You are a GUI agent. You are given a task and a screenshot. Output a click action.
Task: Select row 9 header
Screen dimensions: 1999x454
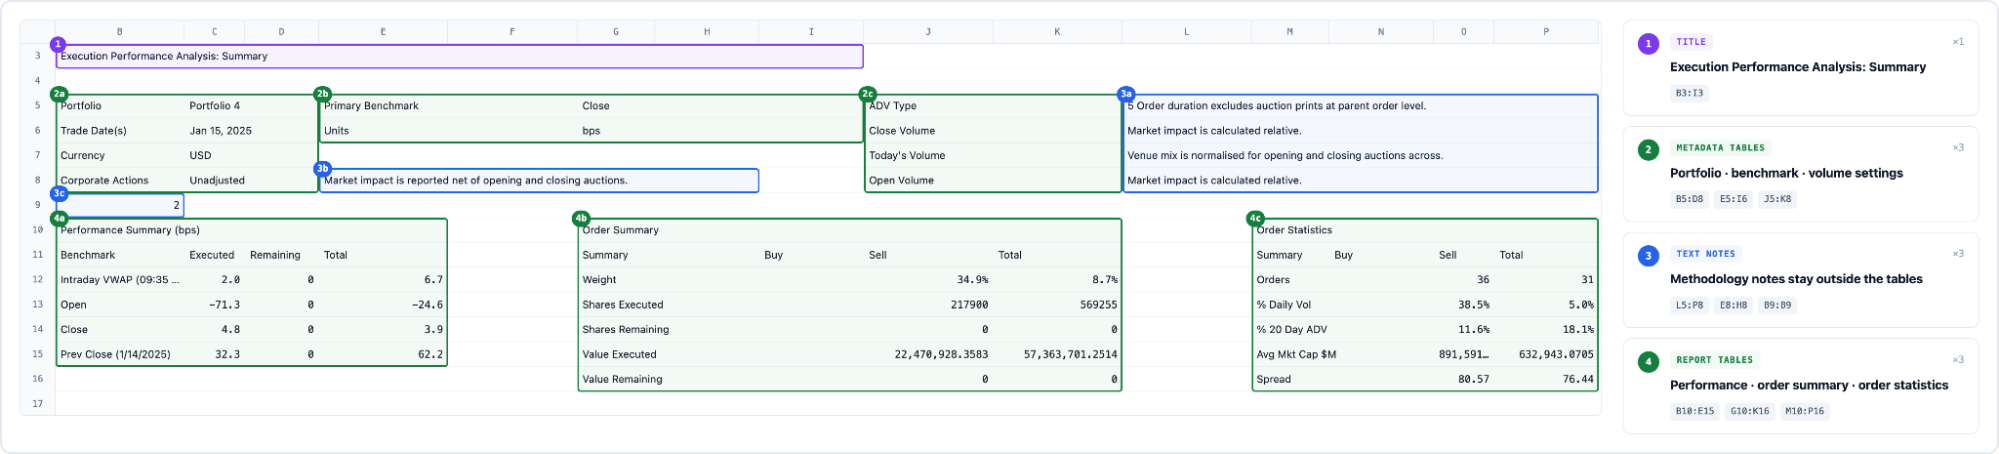tap(38, 205)
